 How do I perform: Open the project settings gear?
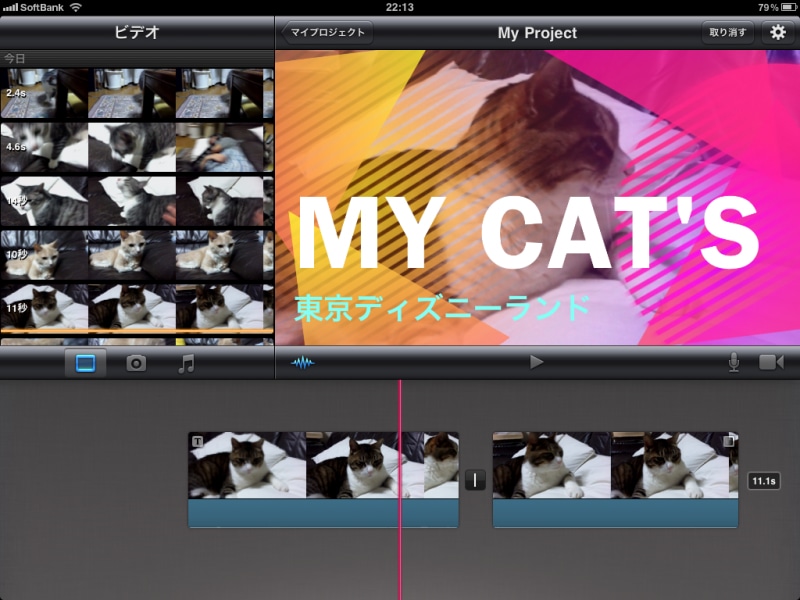click(x=777, y=33)
